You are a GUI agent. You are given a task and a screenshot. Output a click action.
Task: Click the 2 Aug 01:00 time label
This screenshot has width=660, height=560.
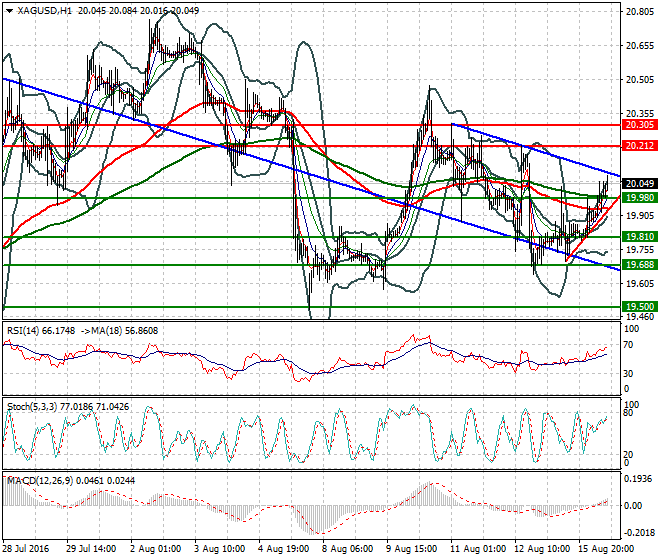(156, 549)
